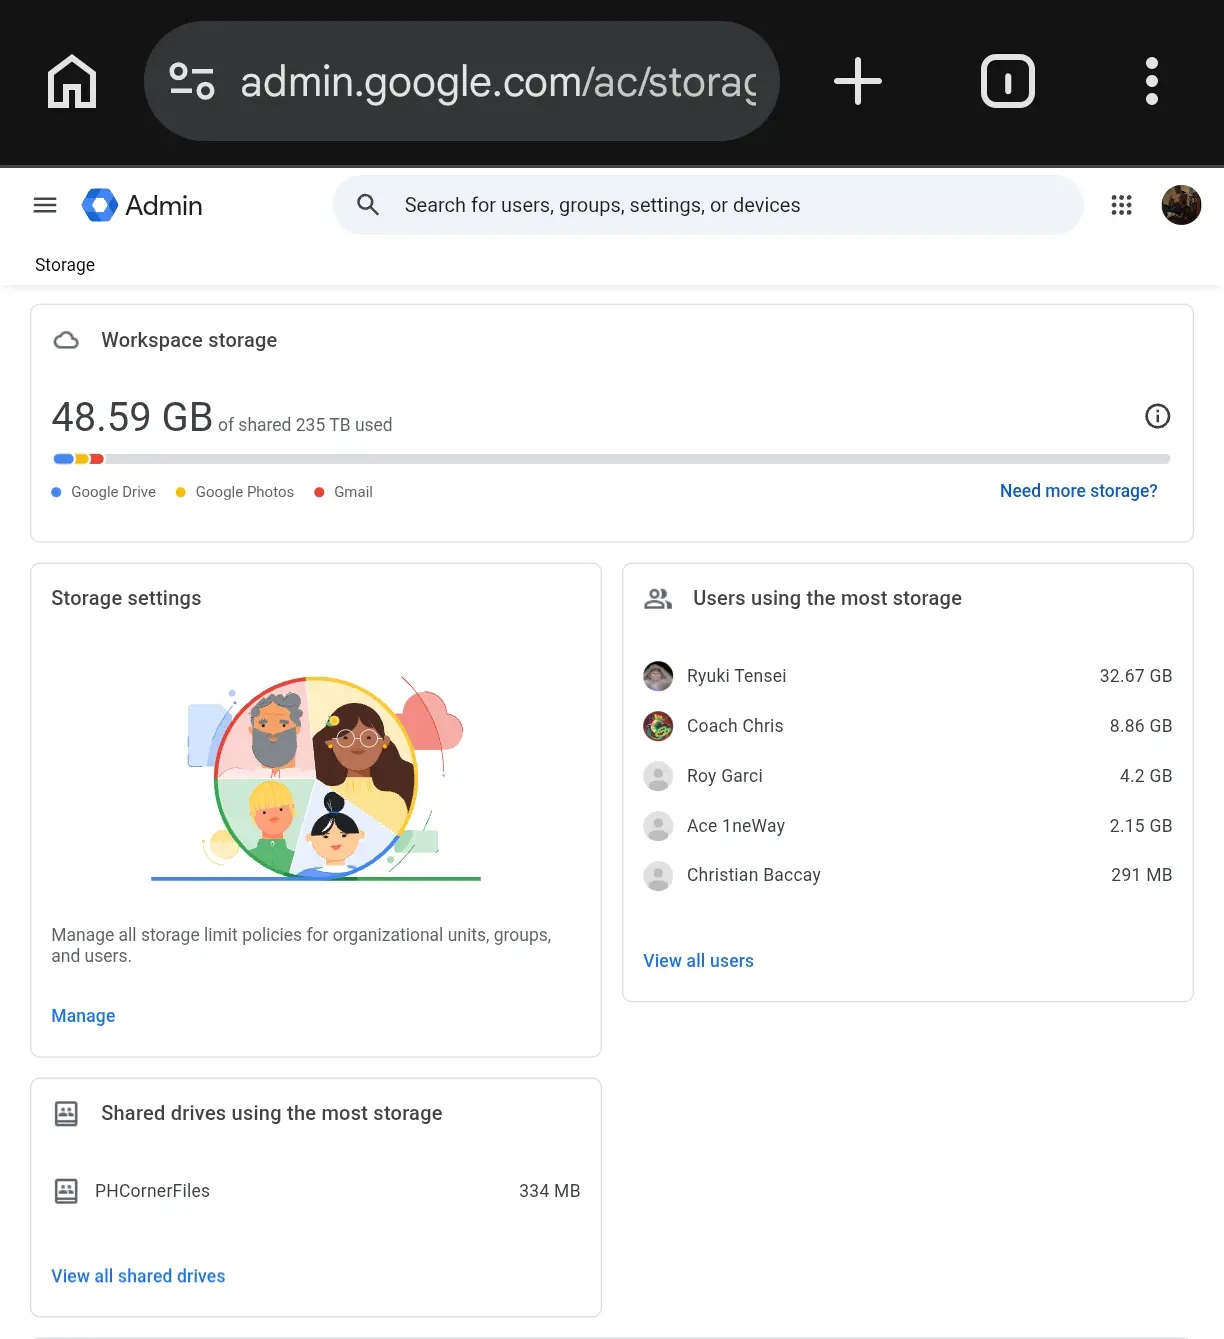Open Coach Chris user entry

[x=907, y=726]
